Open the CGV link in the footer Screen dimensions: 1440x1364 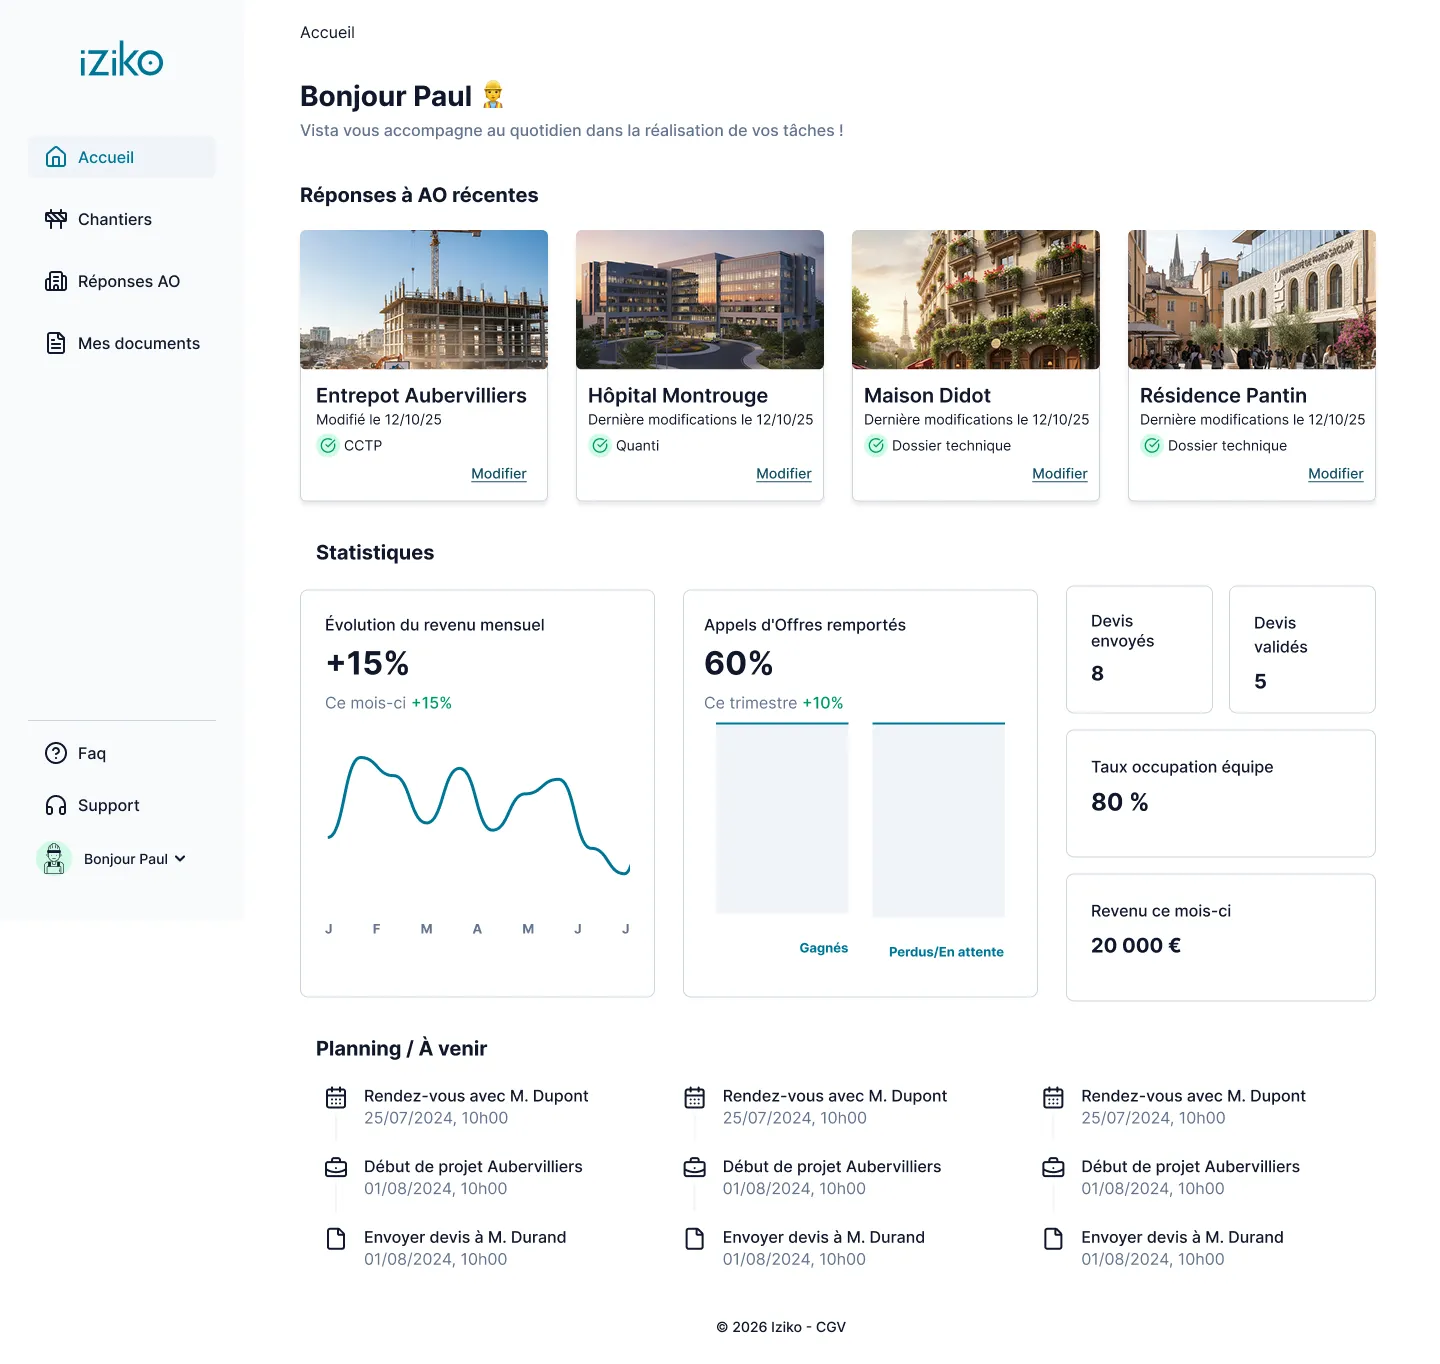pos(831,1327)
